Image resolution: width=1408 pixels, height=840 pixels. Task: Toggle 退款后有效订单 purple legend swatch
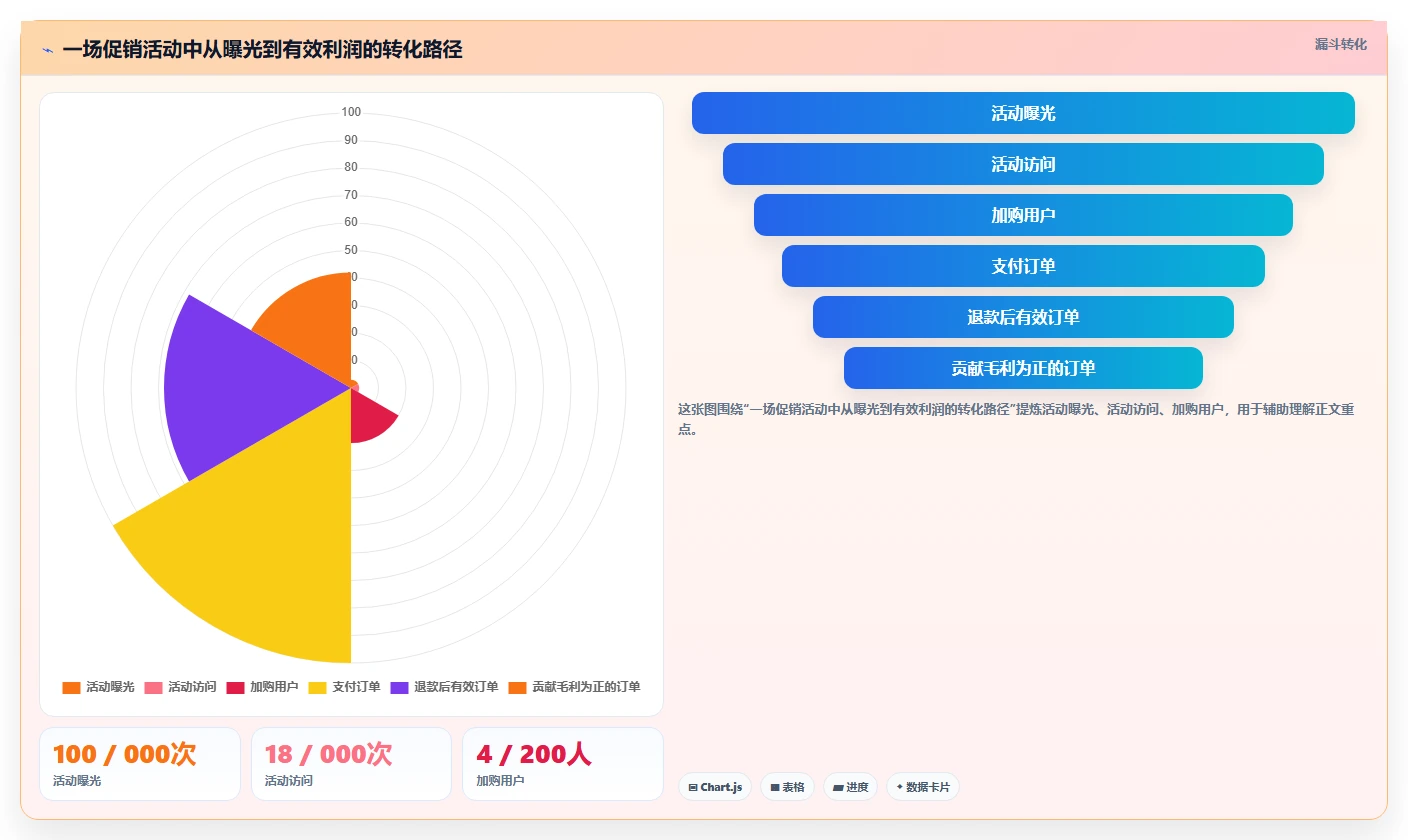pyautogui.click(x=399, y=687)
